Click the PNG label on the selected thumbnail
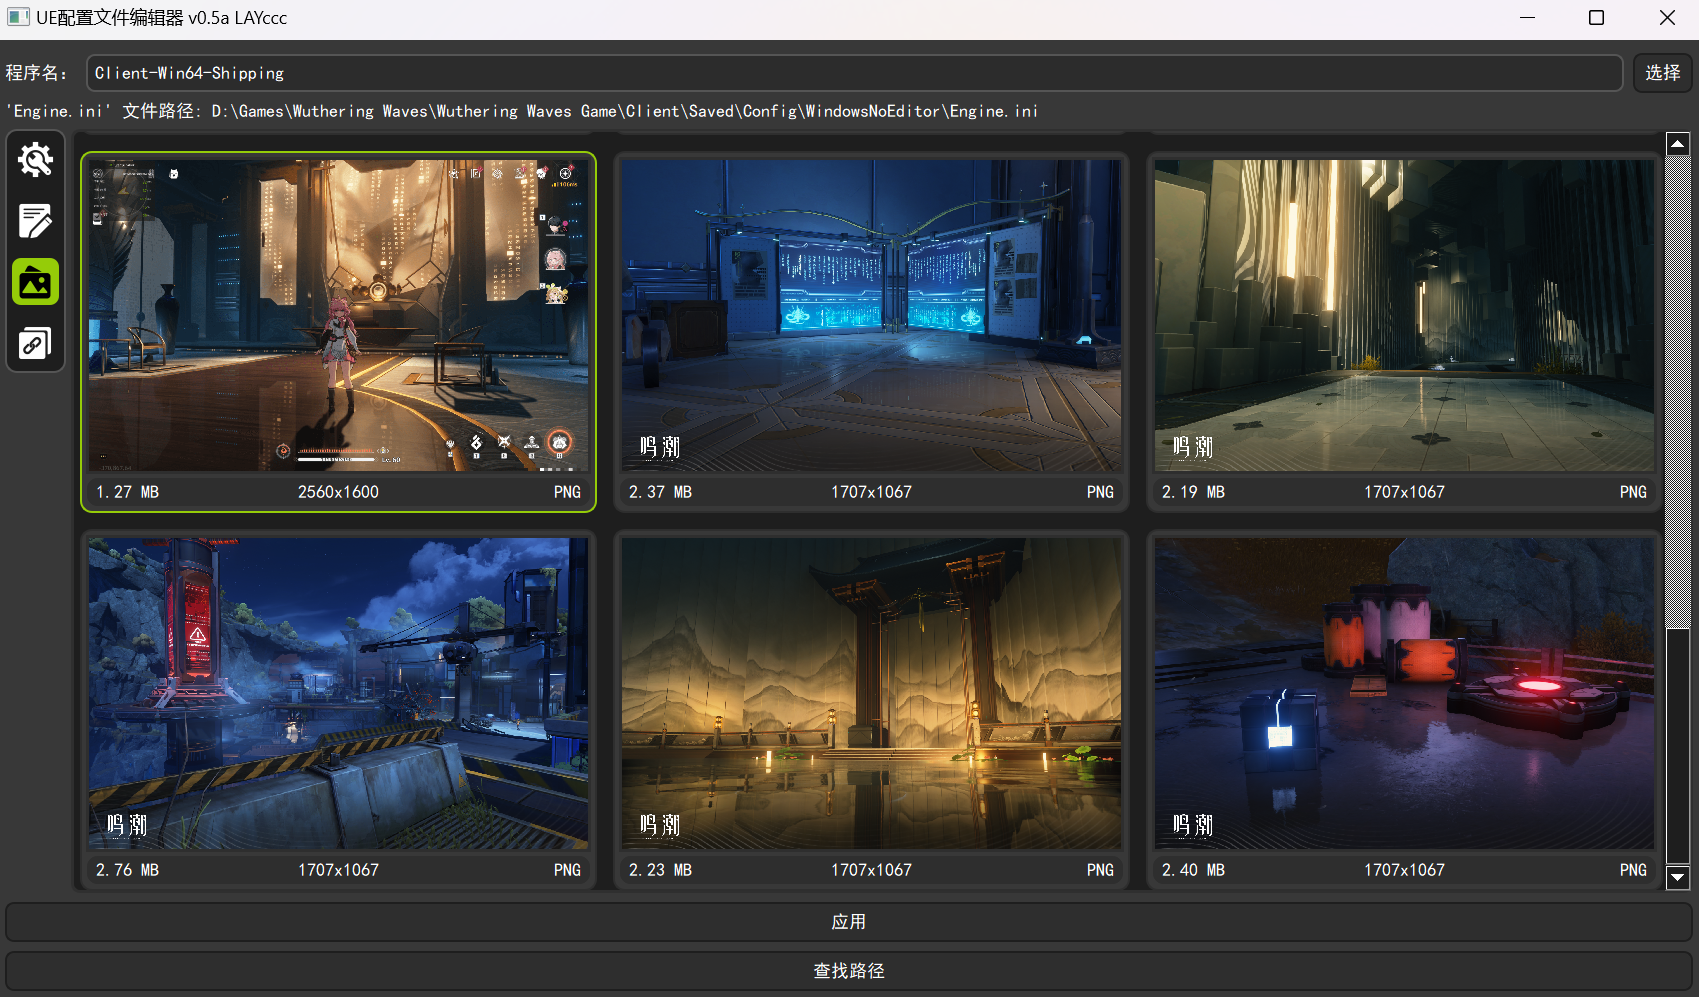Screen dimensions: 1699x997 tap(567, 492)
